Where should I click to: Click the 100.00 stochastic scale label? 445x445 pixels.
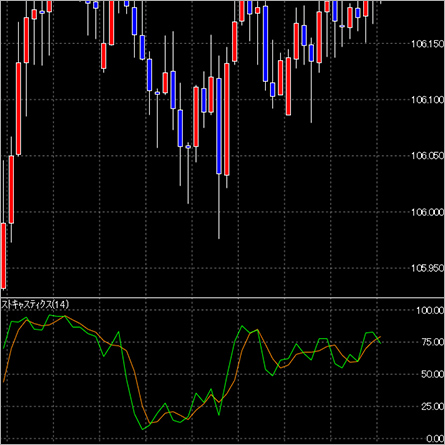pos(430,311)
